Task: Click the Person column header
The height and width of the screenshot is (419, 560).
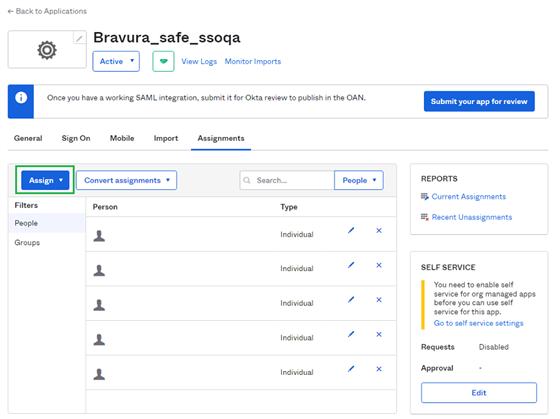Action: [x=105, y=207]
